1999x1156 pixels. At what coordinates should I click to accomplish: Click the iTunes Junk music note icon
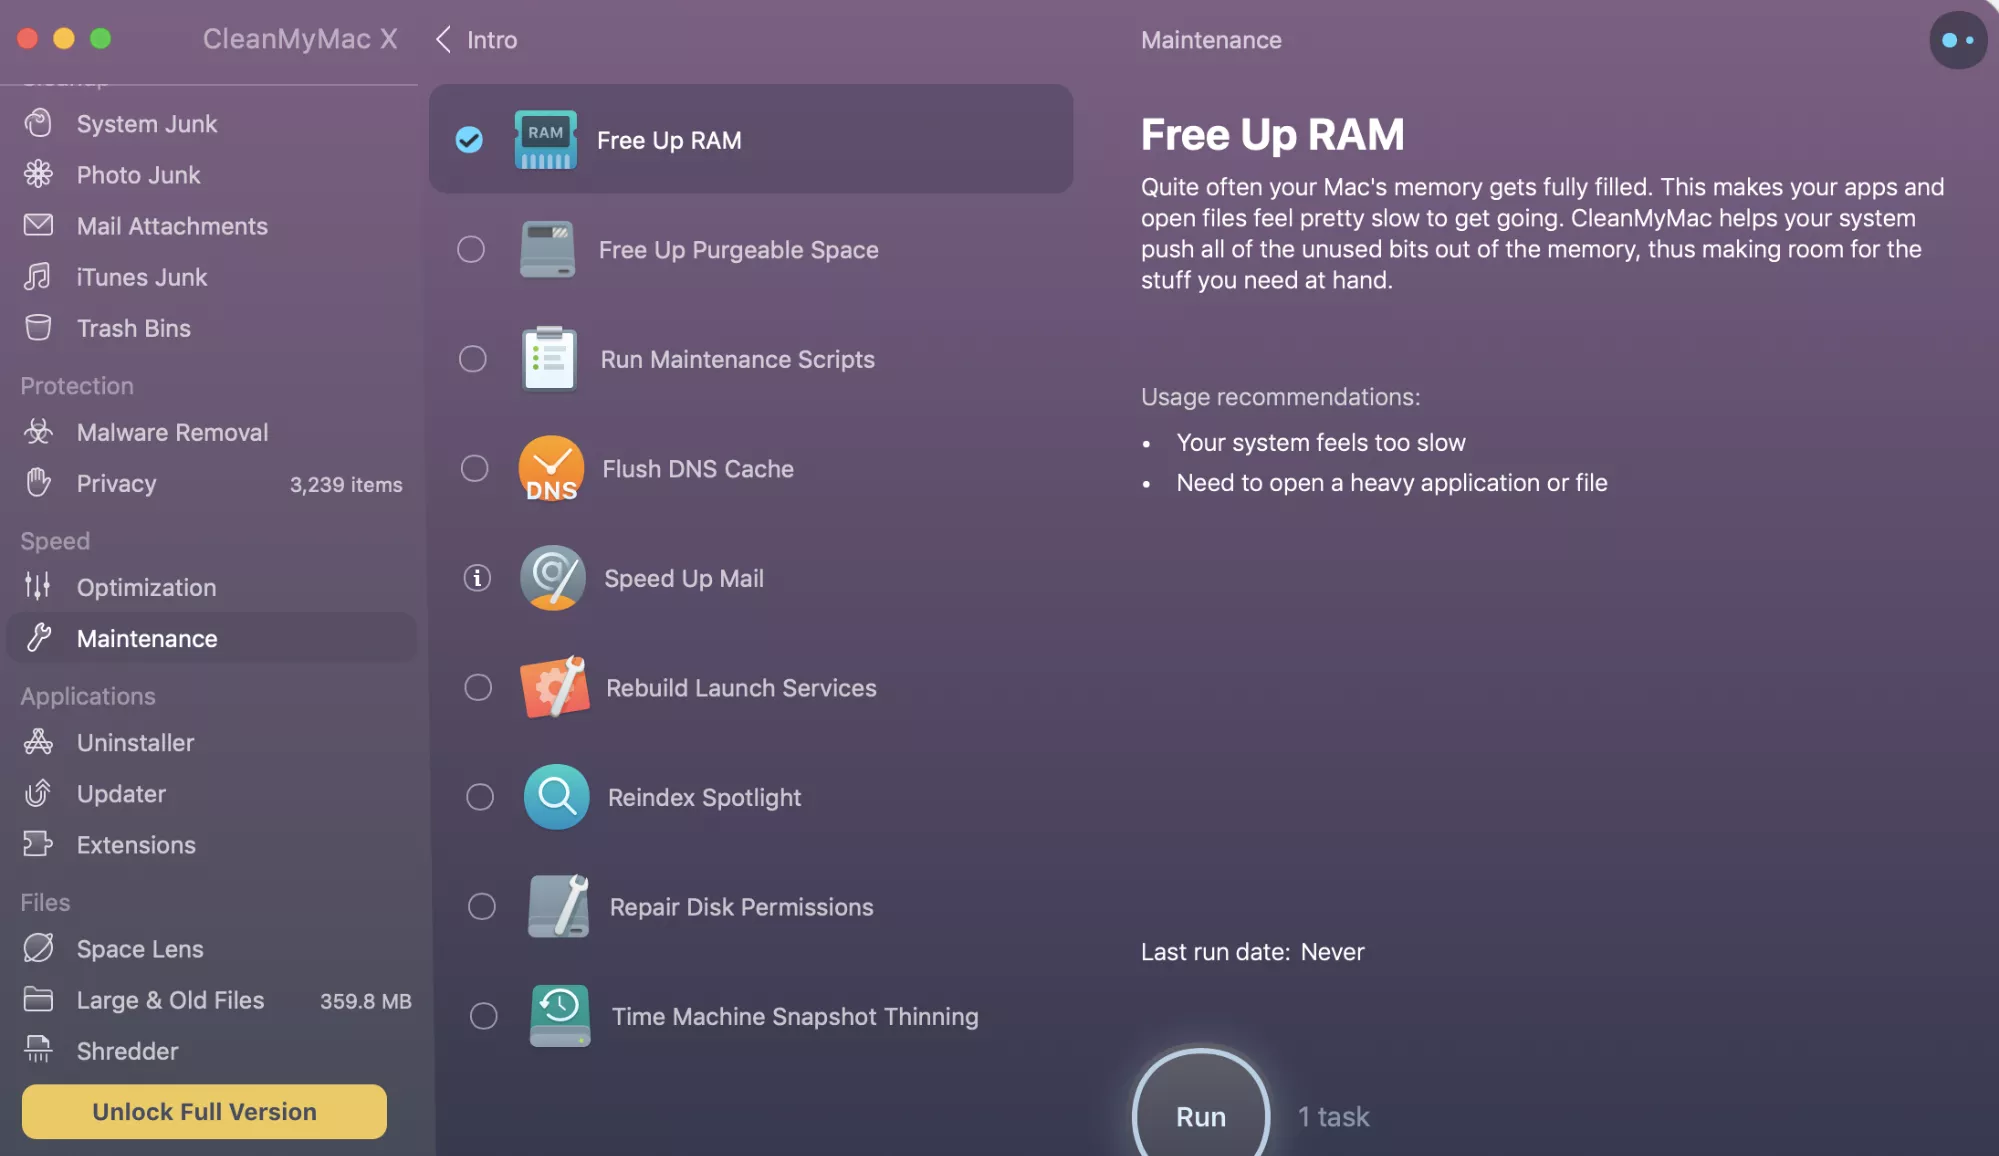pyautogui.click(x=38, y=276)
